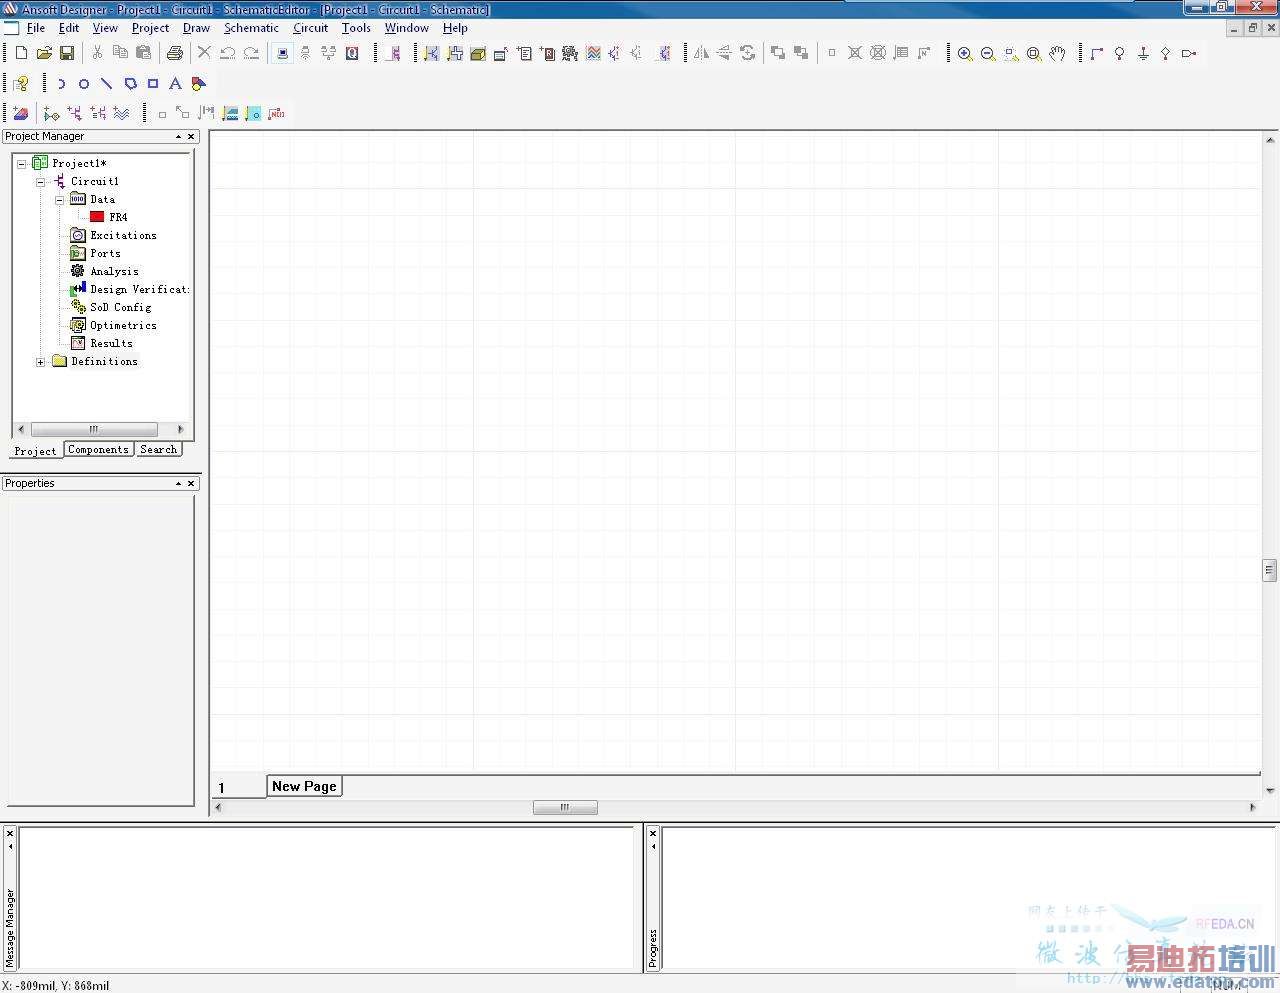Select the Ground symbol tool
1280x993 pixels.
[1143, 54]
